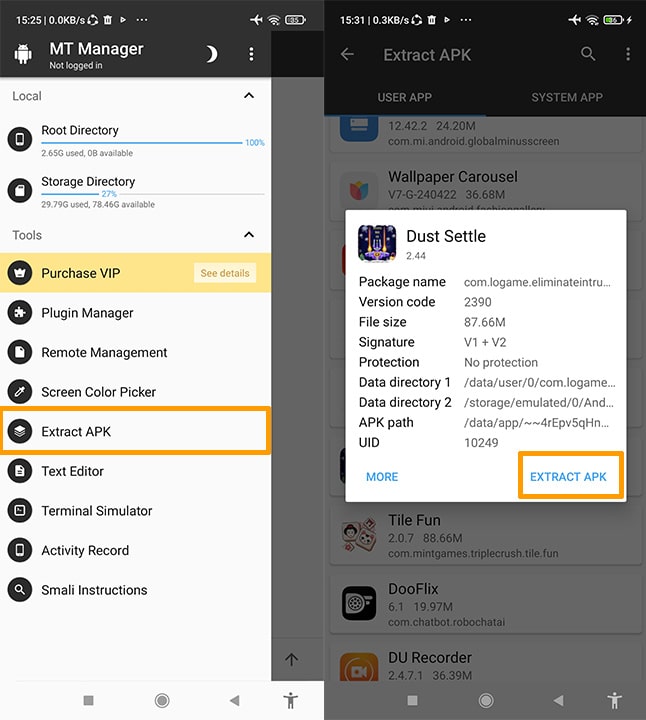This screenshot has height=720, width=646.
Task: Select Smali Instructions entry
Action: (x=135, y=590)
